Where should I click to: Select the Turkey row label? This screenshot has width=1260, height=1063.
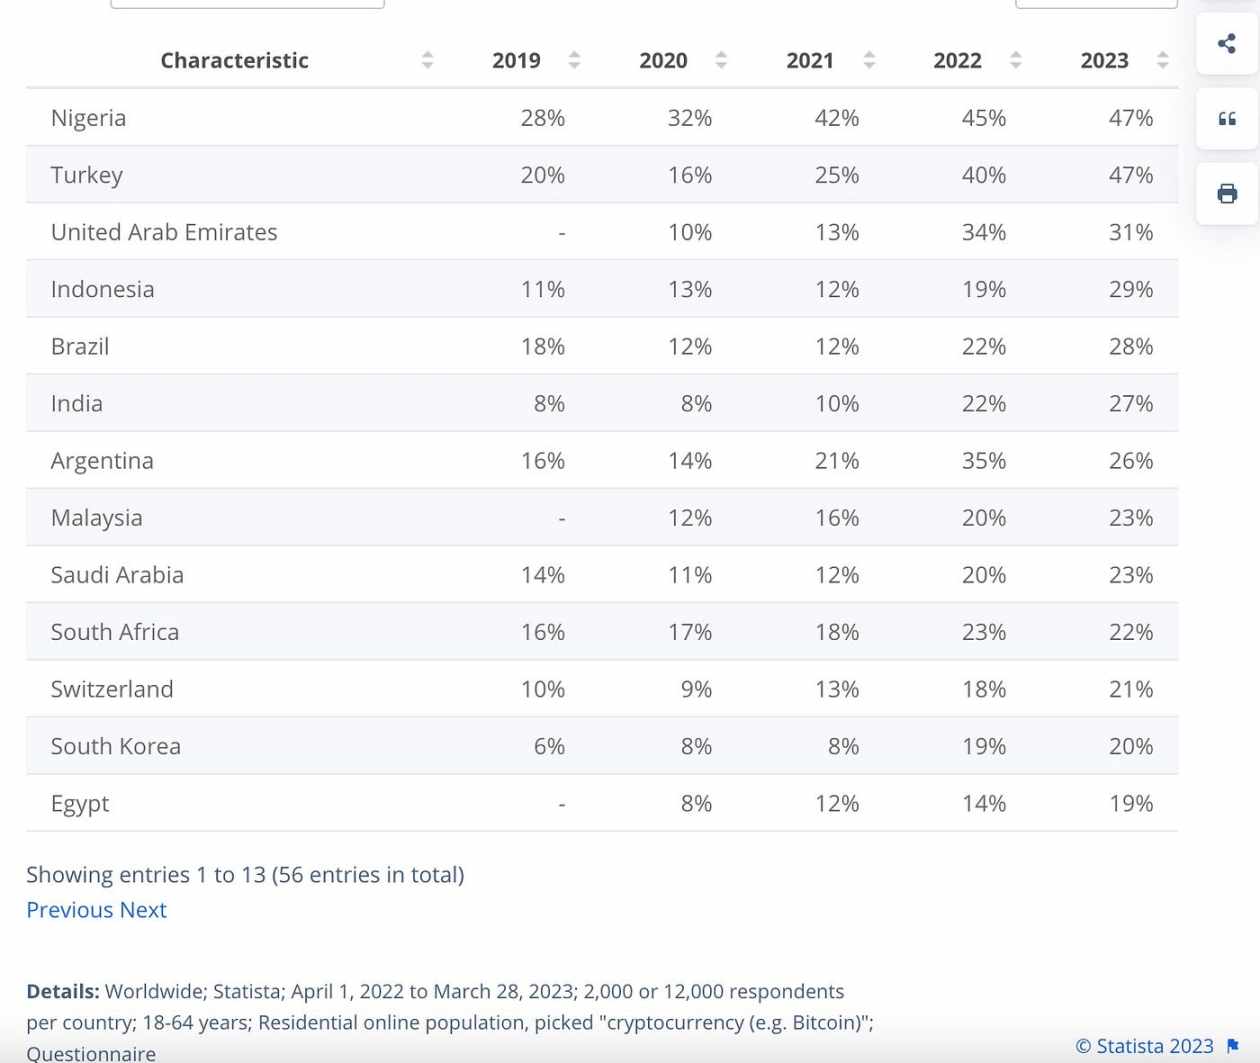[x=87, y=175]
